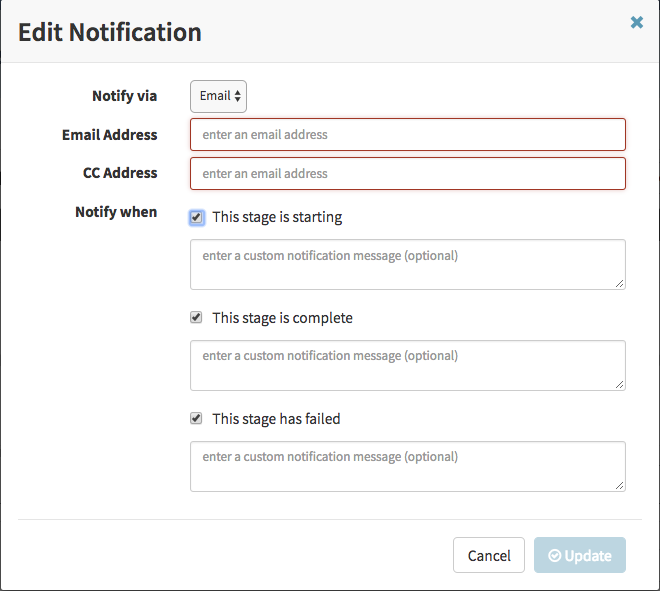Click resize handle of complete message textarea
The image size is (660, 591).
[x=620, y=385]
